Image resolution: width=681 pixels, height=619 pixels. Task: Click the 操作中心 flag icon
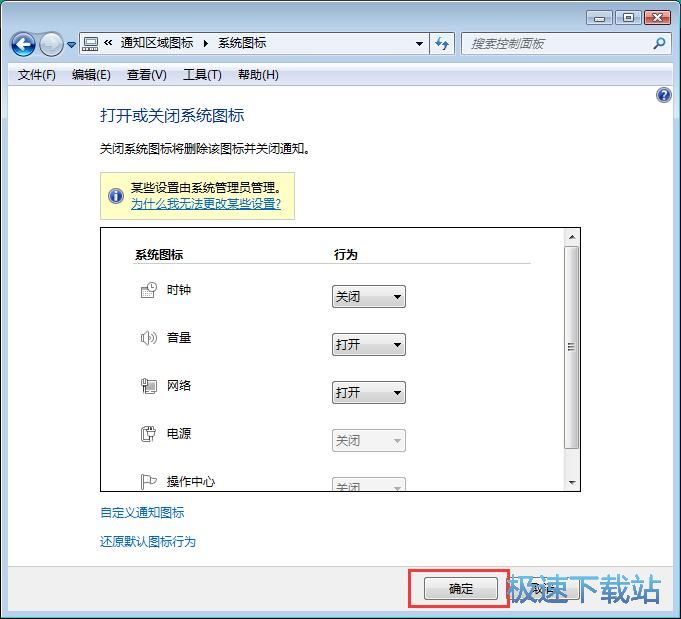(x=149, y=481)
